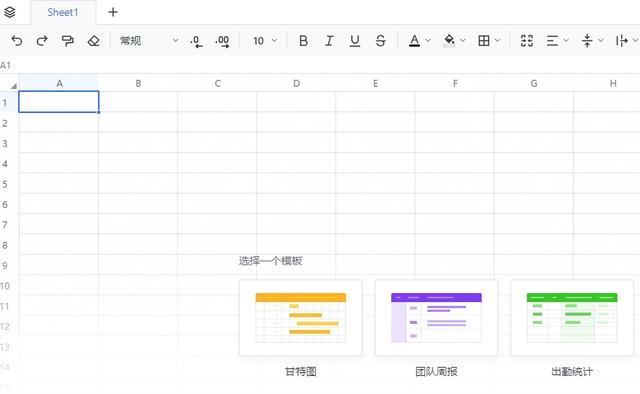The width and height of the screenshot is (640, 394).
Task: Toggle italic formatting
Action: click(329, 41)
